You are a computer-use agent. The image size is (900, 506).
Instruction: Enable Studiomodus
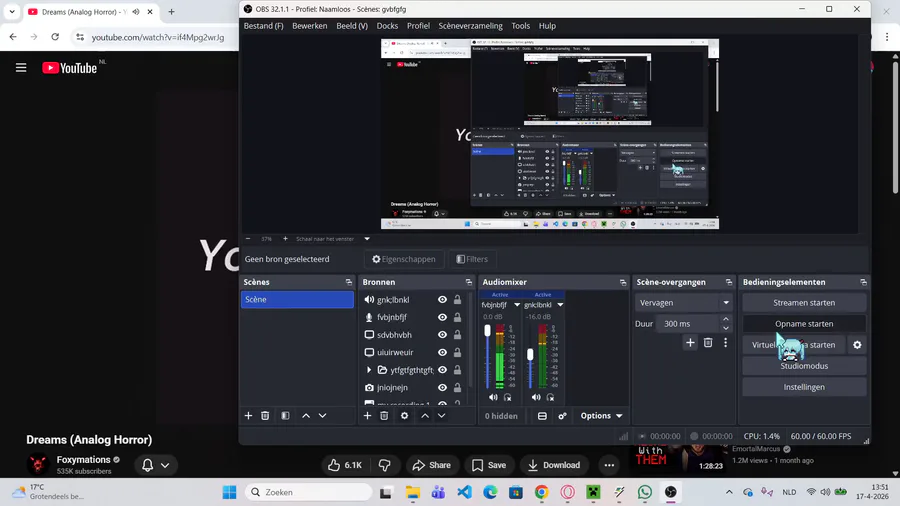click(x=804, y=366)
